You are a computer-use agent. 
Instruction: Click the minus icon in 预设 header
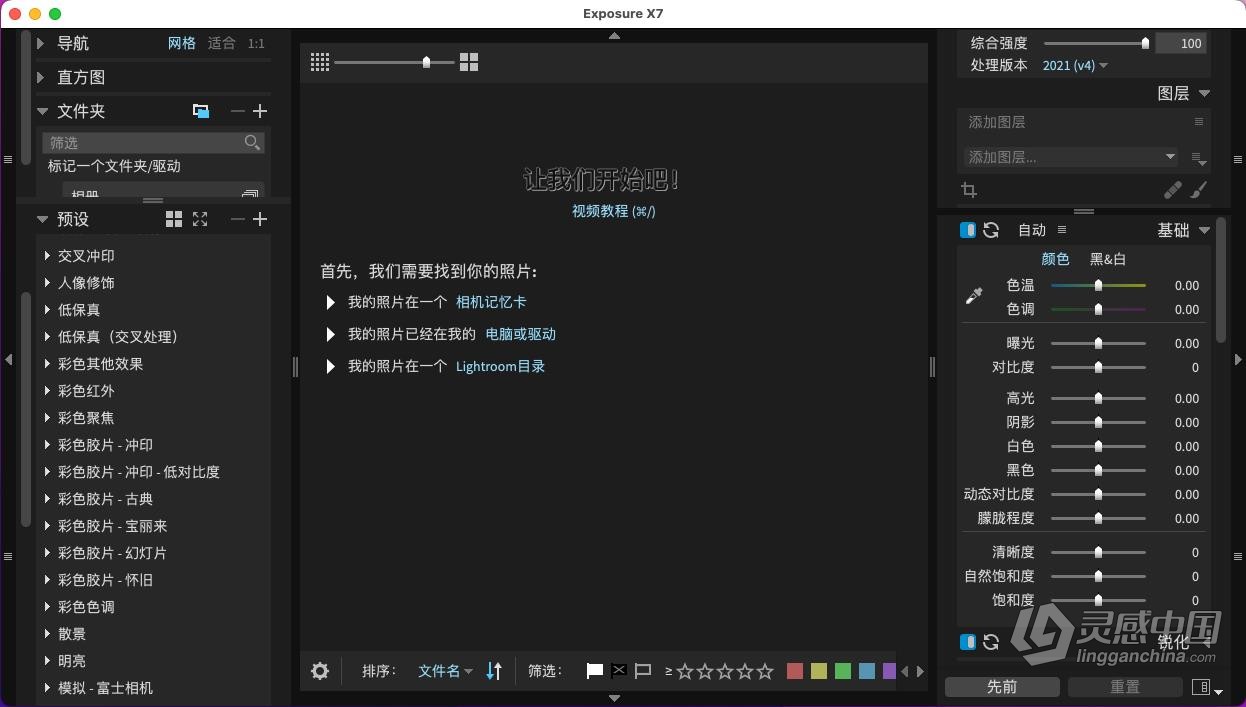point(237,219)
